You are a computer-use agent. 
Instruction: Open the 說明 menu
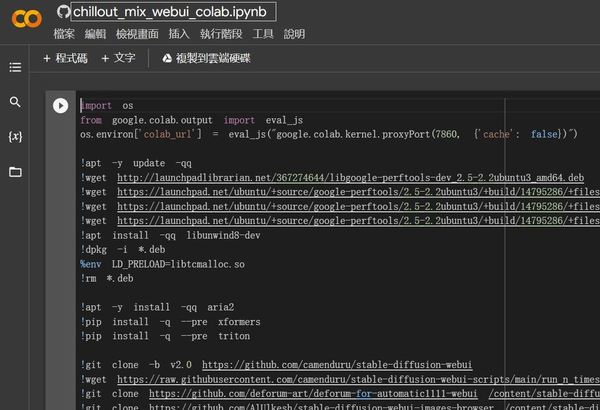294,34
